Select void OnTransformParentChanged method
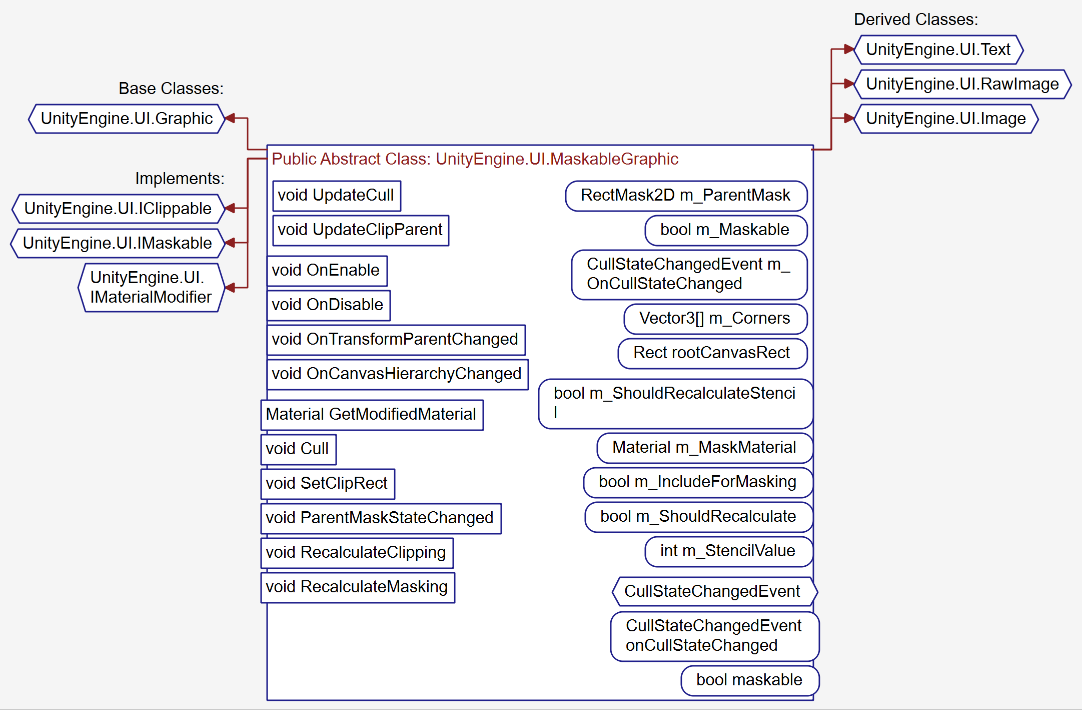 tap(395, 339)
